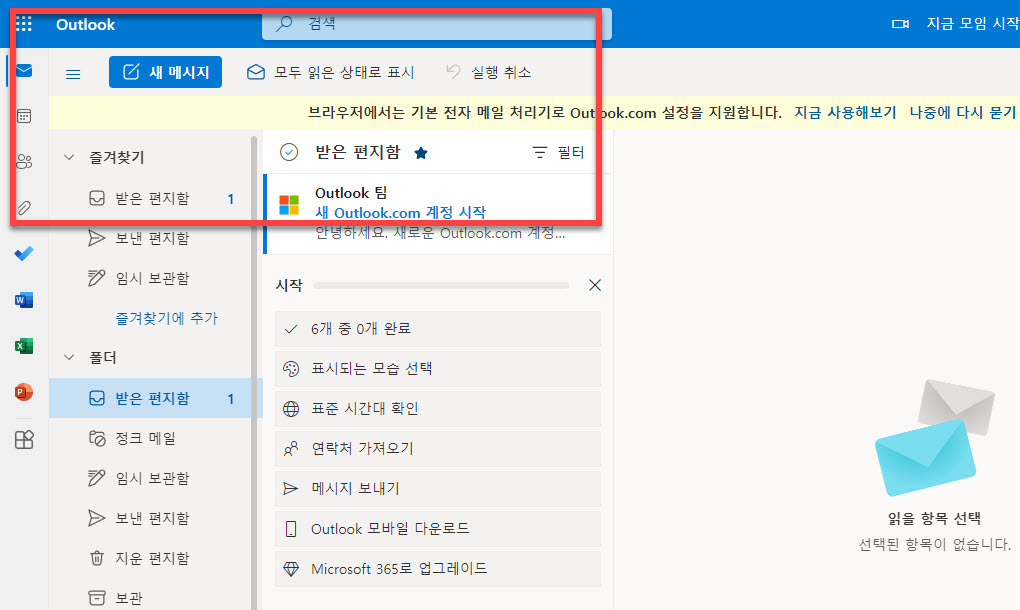Open the 보관 archive folder

tap(156, 598)
